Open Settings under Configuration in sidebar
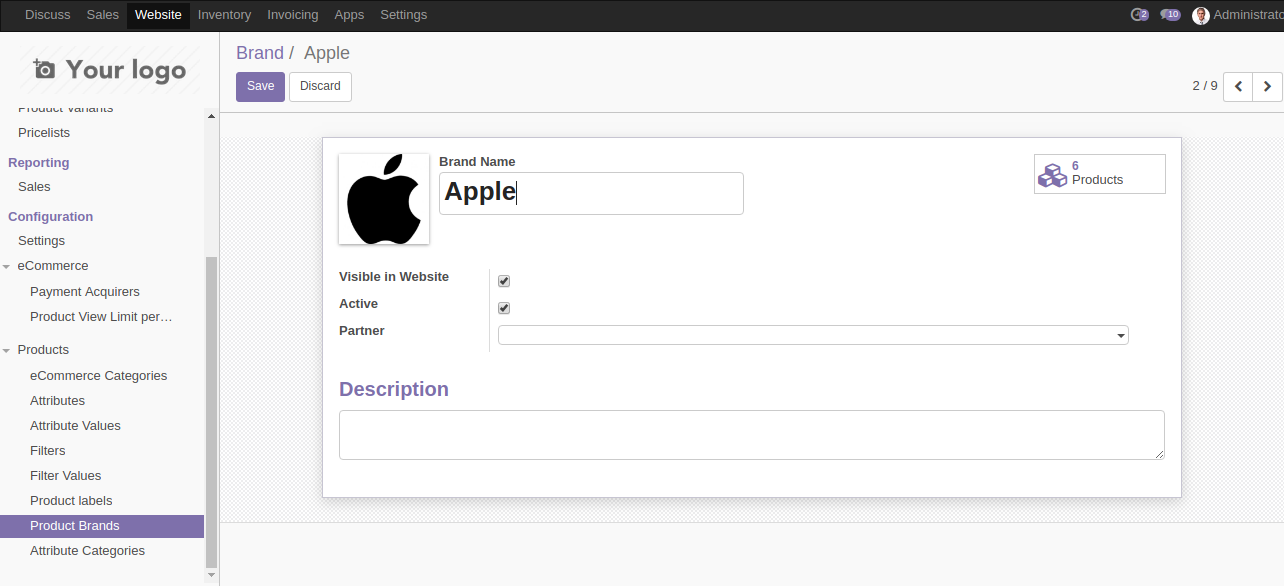Viewport: 1284px width, 586px height. click(x=41, y=241)
